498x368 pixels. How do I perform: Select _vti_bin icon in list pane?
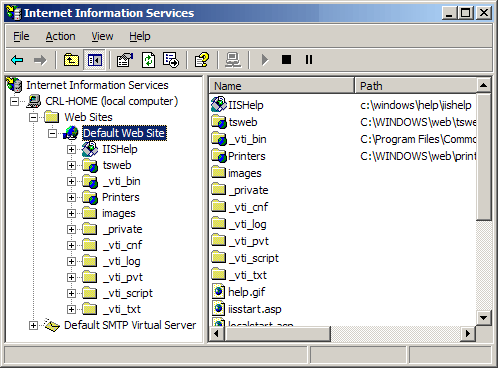(219, 139)
